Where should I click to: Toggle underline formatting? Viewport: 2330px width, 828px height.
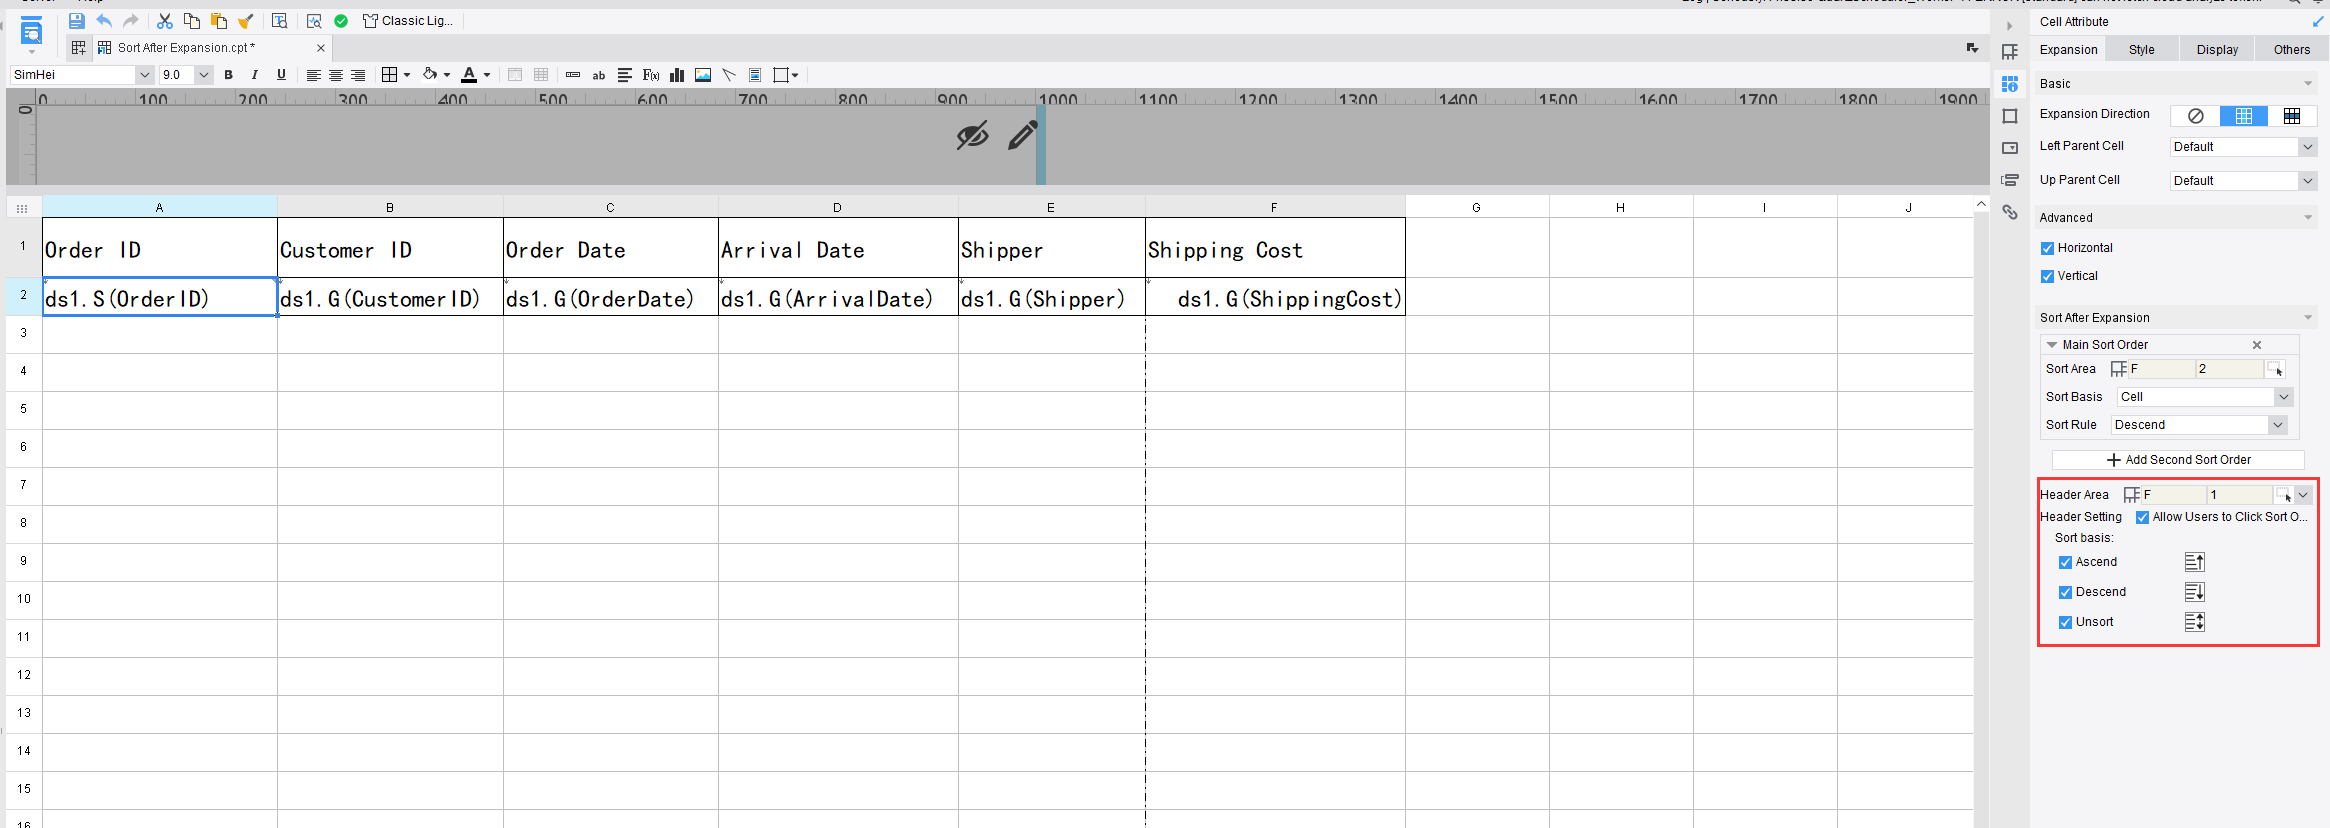[281, 75]
